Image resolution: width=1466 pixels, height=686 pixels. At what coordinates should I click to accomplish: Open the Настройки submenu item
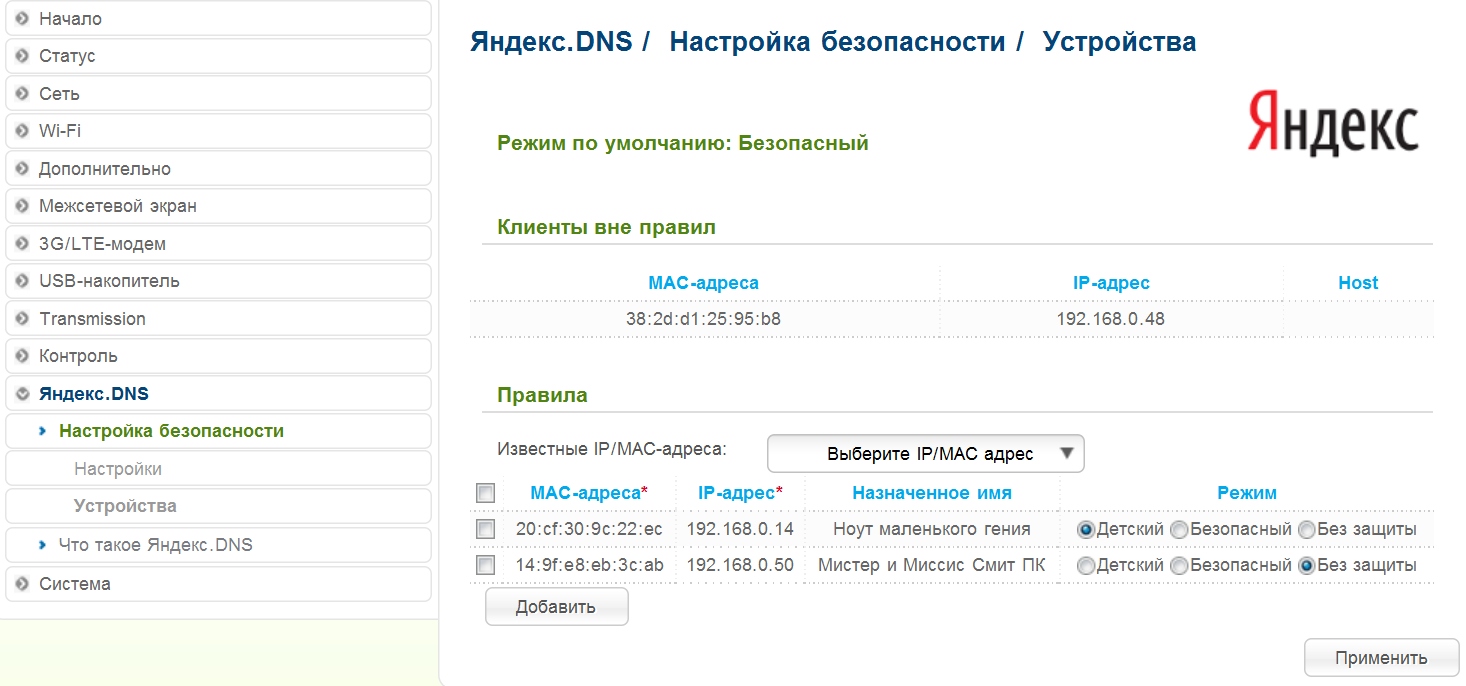point(117,469)
